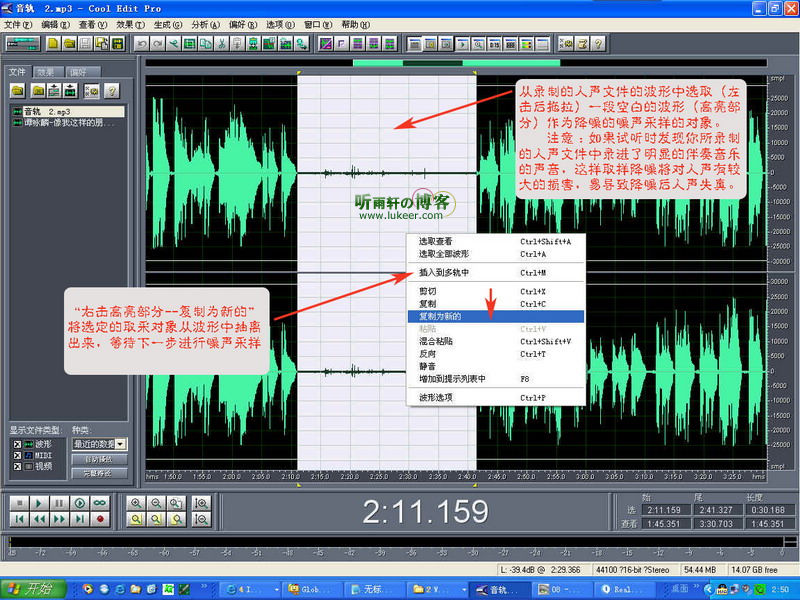Click the scissors Cut toolbar icon

pyautogui.click(x=221, y=44)
